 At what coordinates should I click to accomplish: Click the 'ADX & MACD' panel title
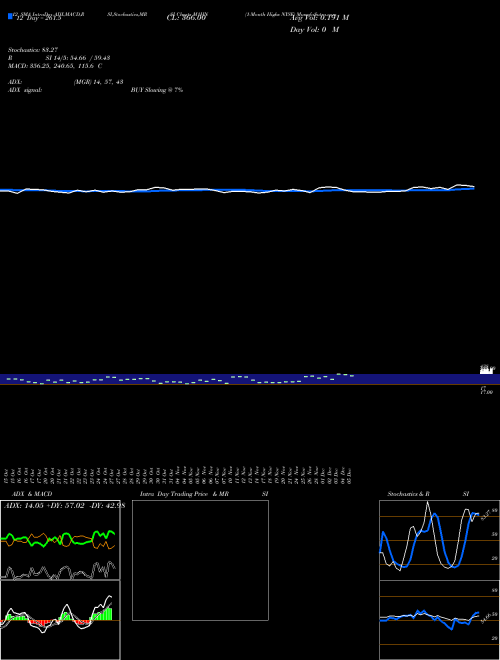click(x=32, y=494)
